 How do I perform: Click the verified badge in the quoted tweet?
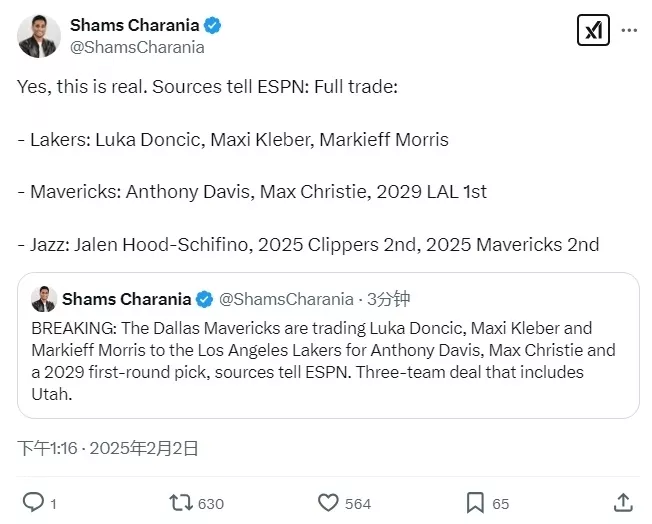coord(204,299)
